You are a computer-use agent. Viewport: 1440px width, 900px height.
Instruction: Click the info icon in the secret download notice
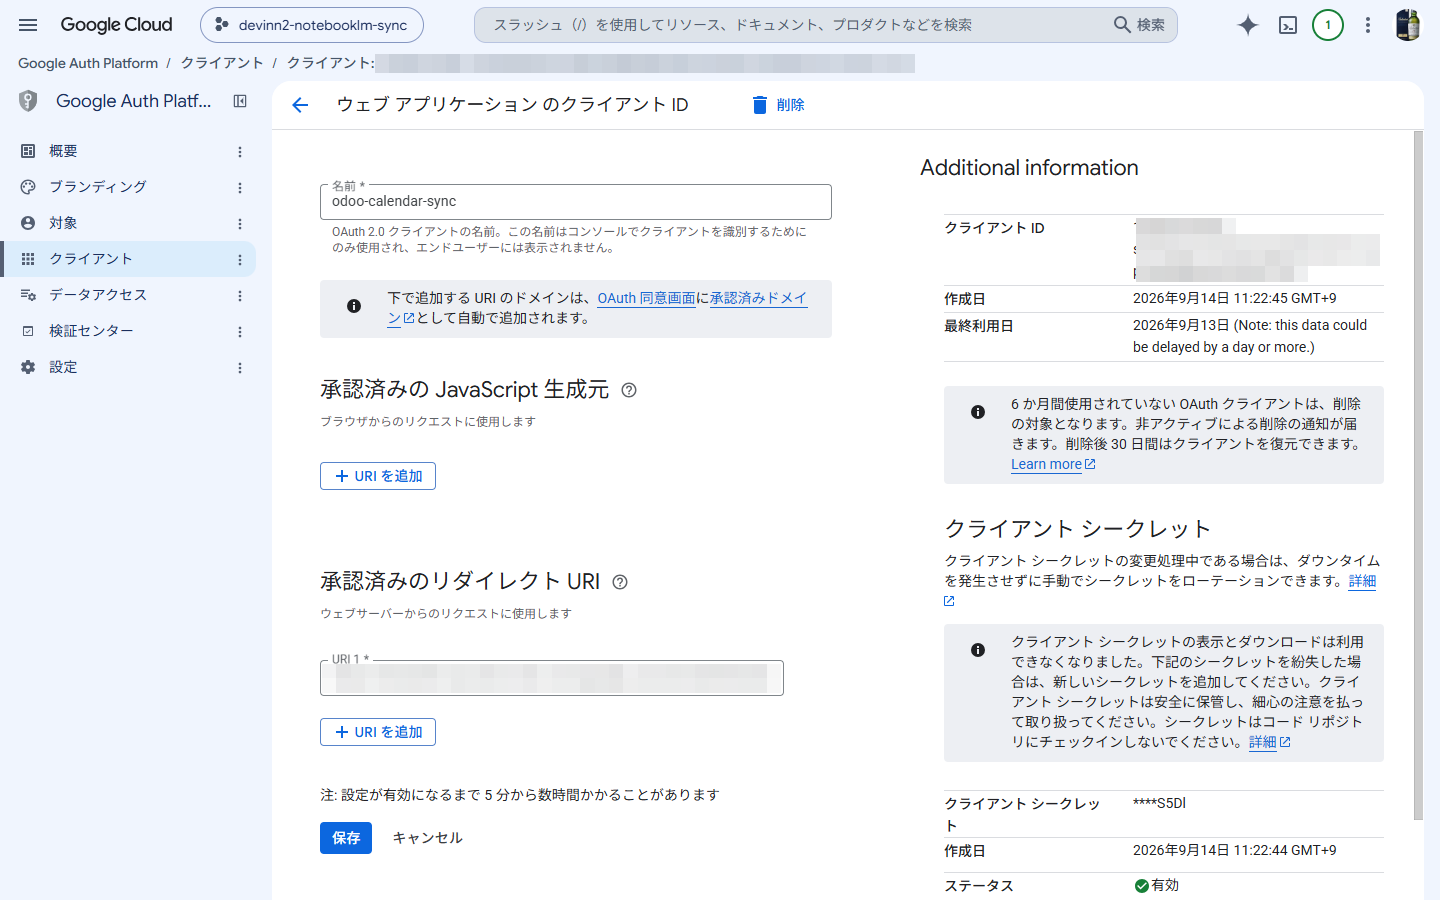pyautogui.click(x=978, y=650)
